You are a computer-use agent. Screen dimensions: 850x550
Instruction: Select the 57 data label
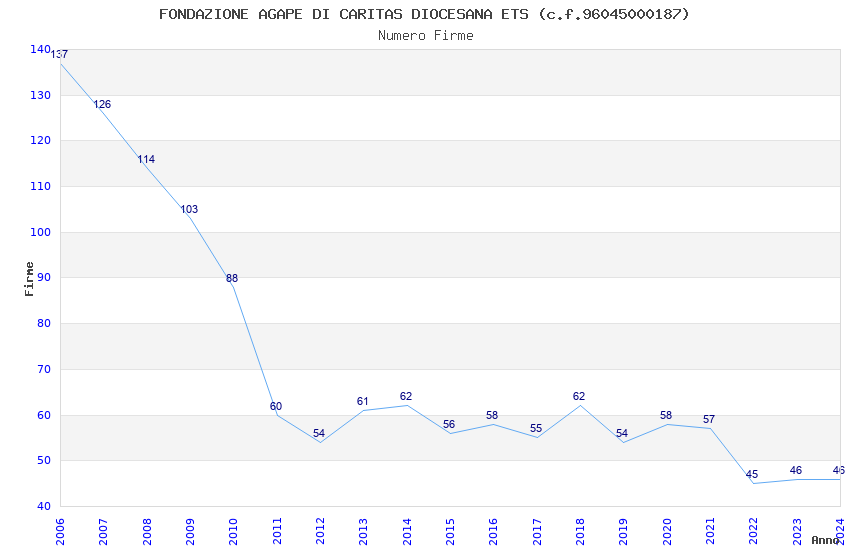point(709,419)
